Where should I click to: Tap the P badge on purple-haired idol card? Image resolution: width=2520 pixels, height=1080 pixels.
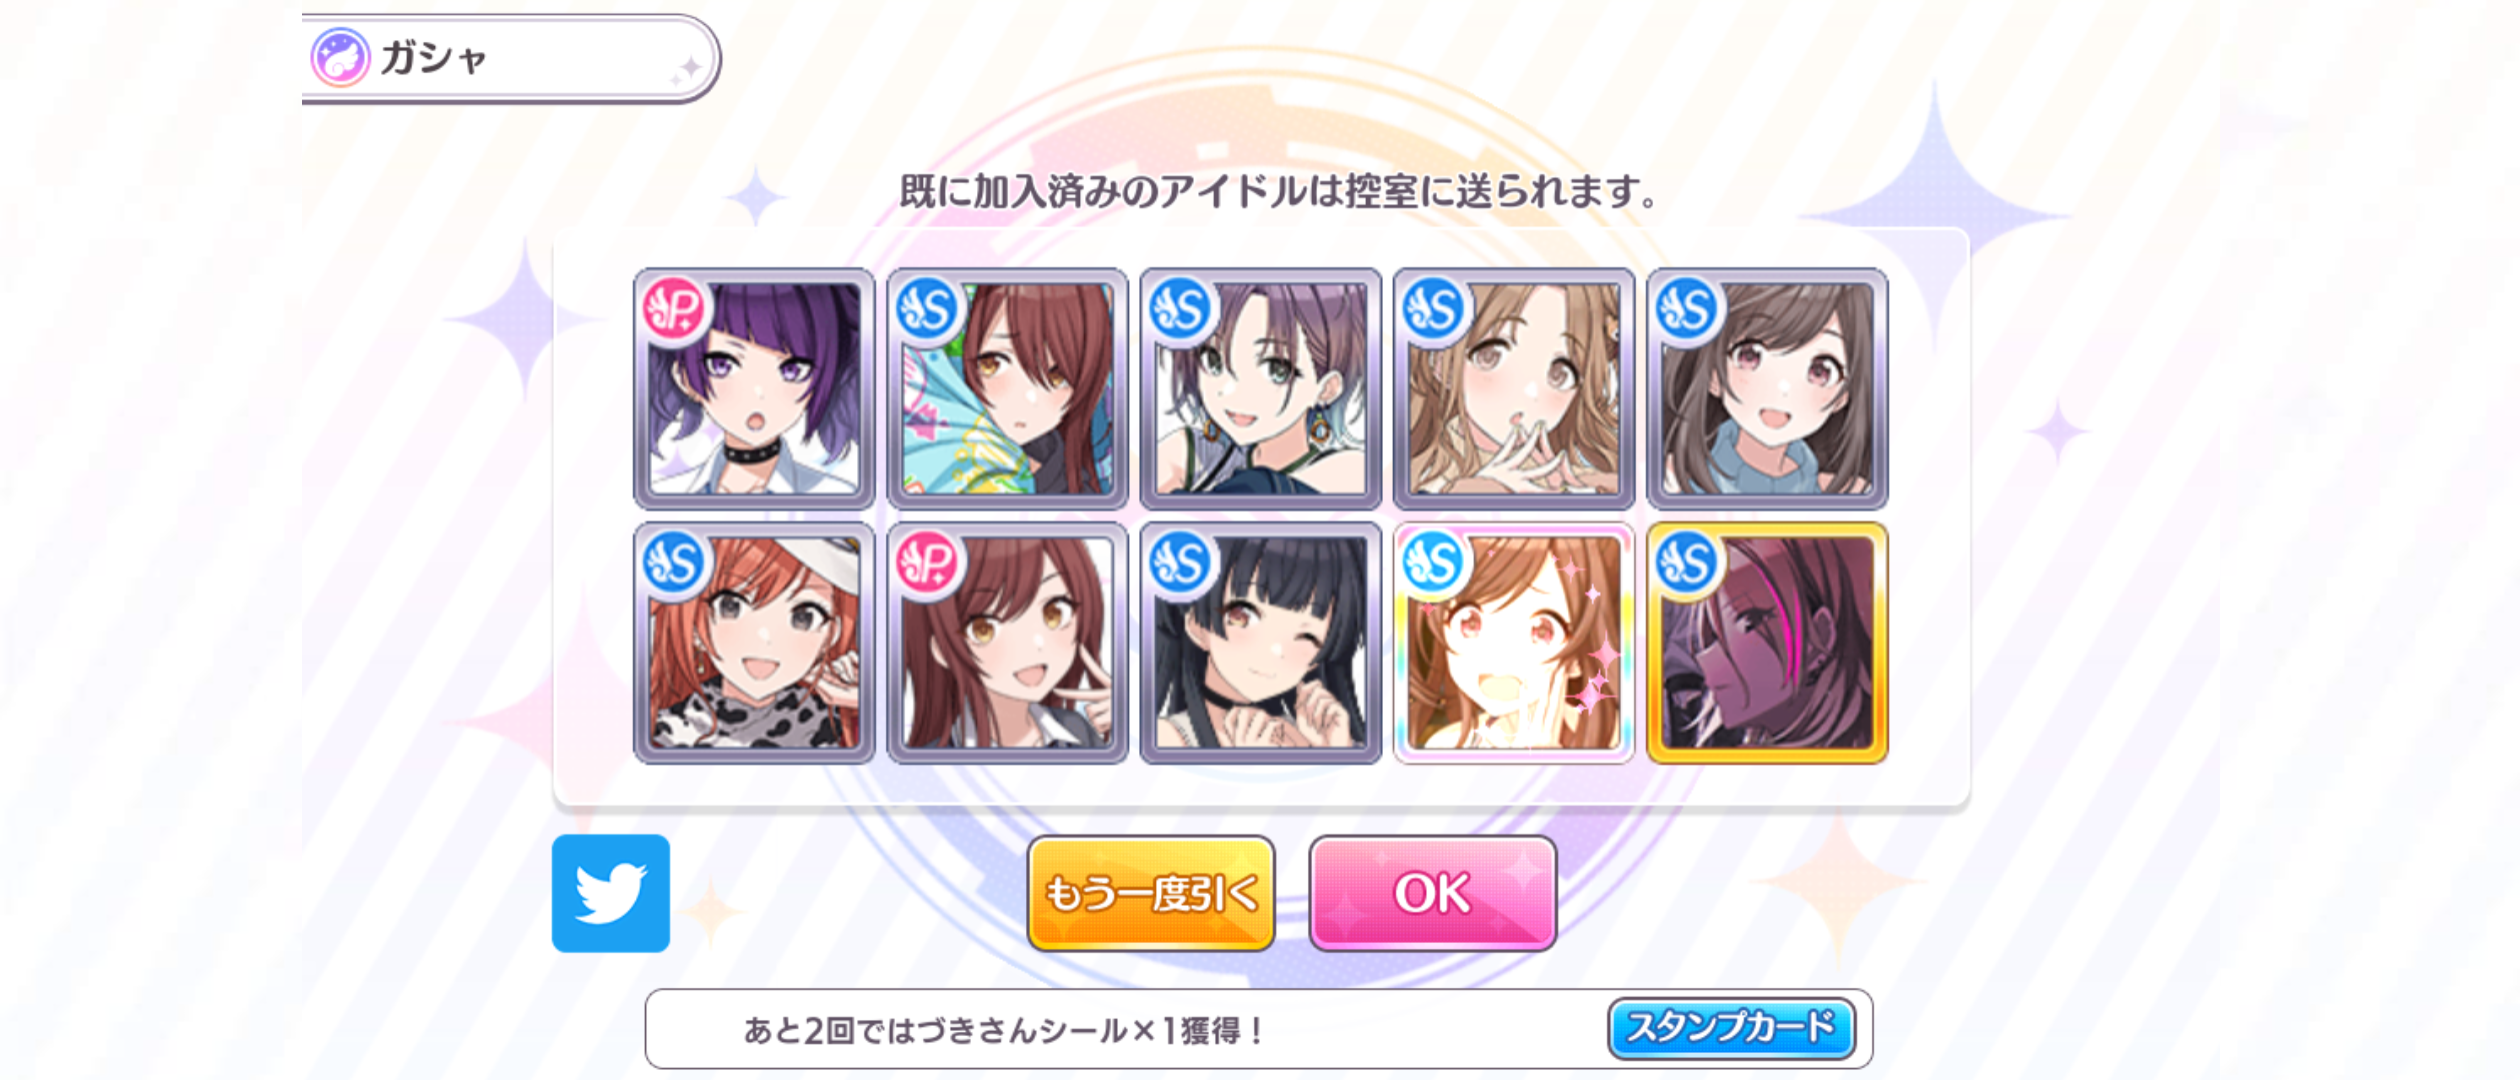[x=675, y=309]
